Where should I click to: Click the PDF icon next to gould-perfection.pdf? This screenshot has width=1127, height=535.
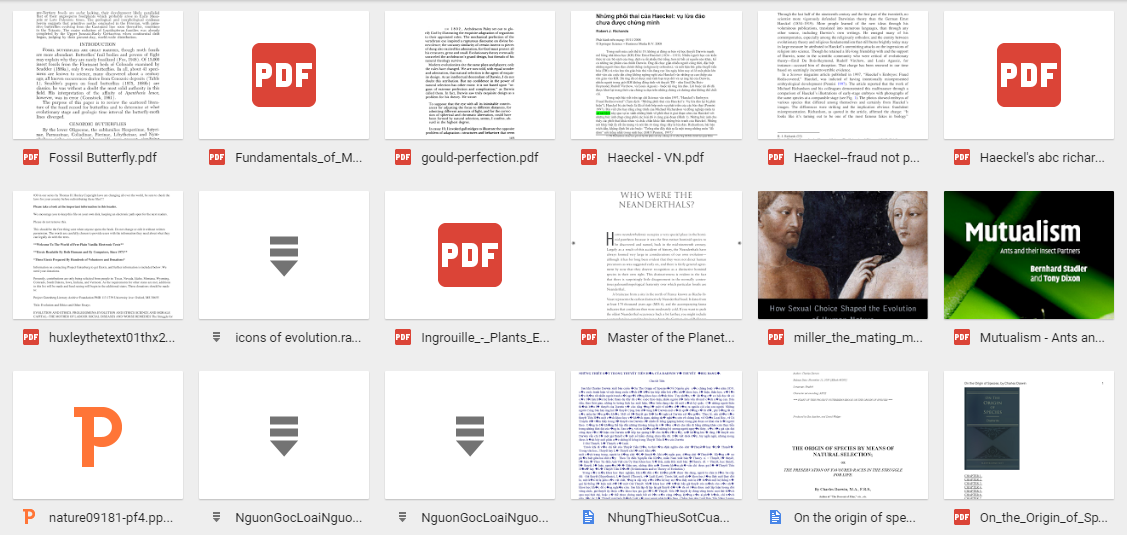(x=403, y=157)
